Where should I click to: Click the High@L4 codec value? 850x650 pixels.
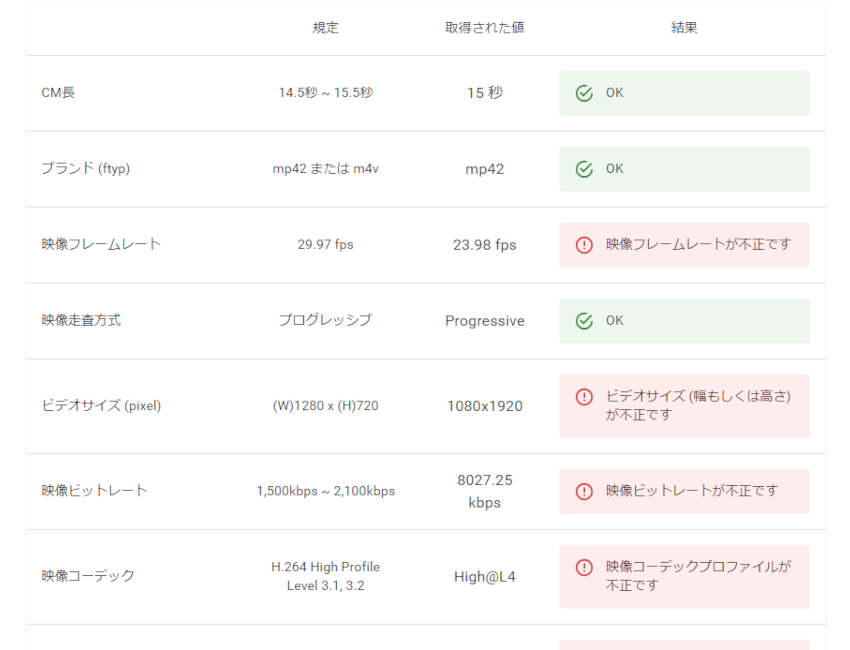pyautogui.click(x=485, y=577)
